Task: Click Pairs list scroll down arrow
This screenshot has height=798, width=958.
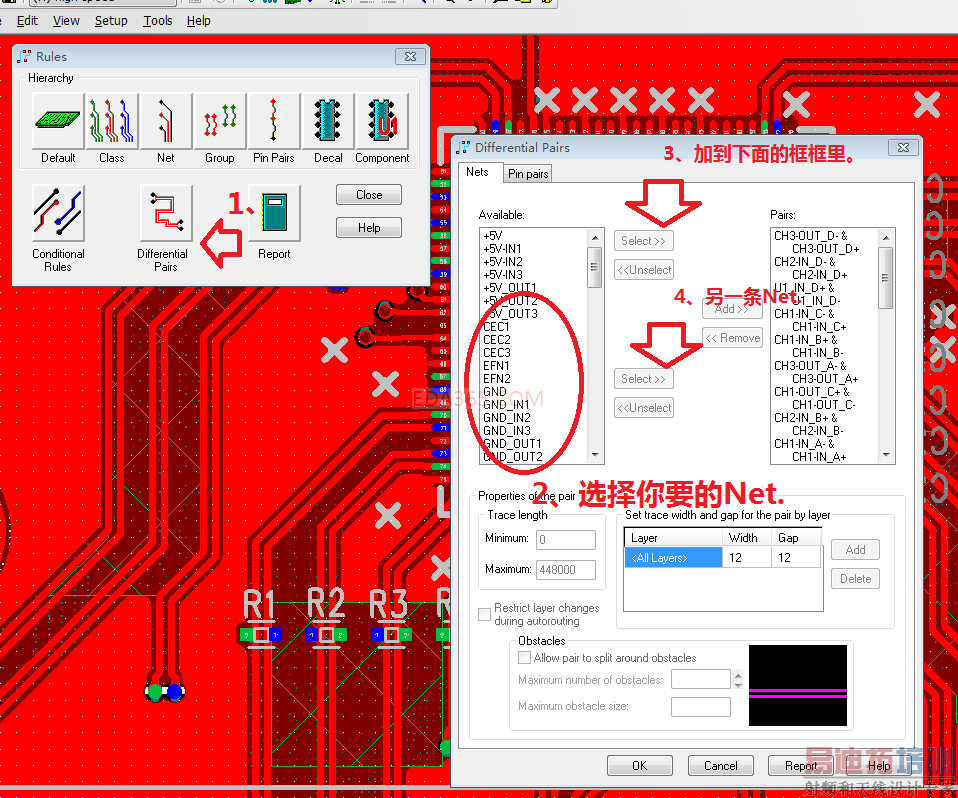Action: click(x=886, y=455)
